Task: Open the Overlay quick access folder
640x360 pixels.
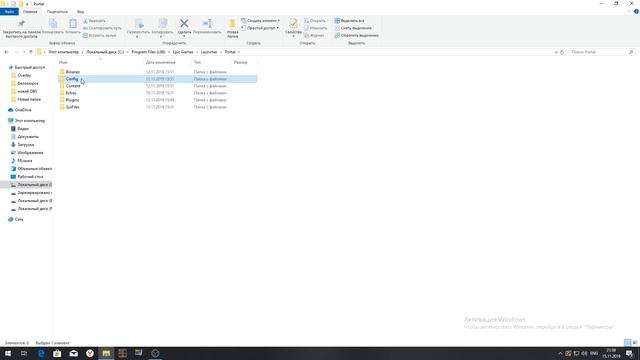Action: click(24, 76)
